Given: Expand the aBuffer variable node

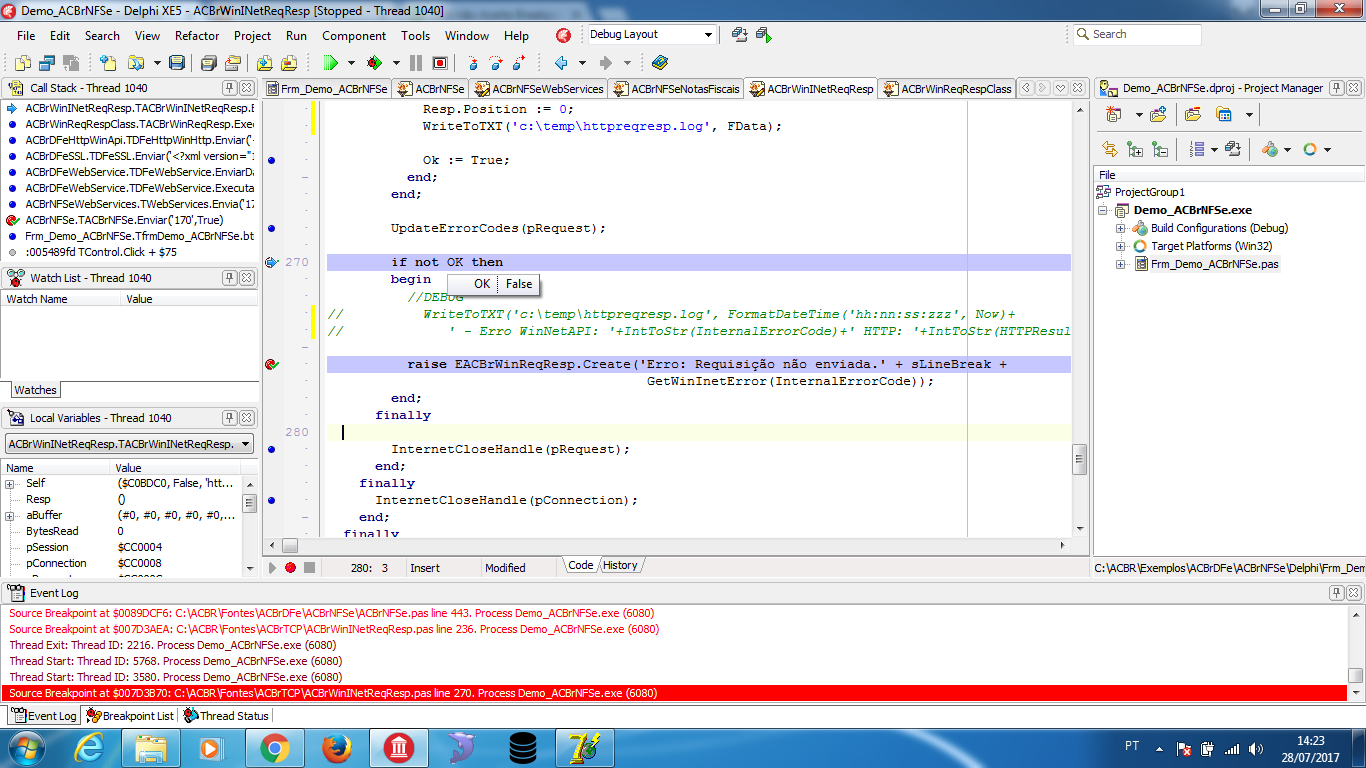Looking at the screenshot, I should point(9,516).
